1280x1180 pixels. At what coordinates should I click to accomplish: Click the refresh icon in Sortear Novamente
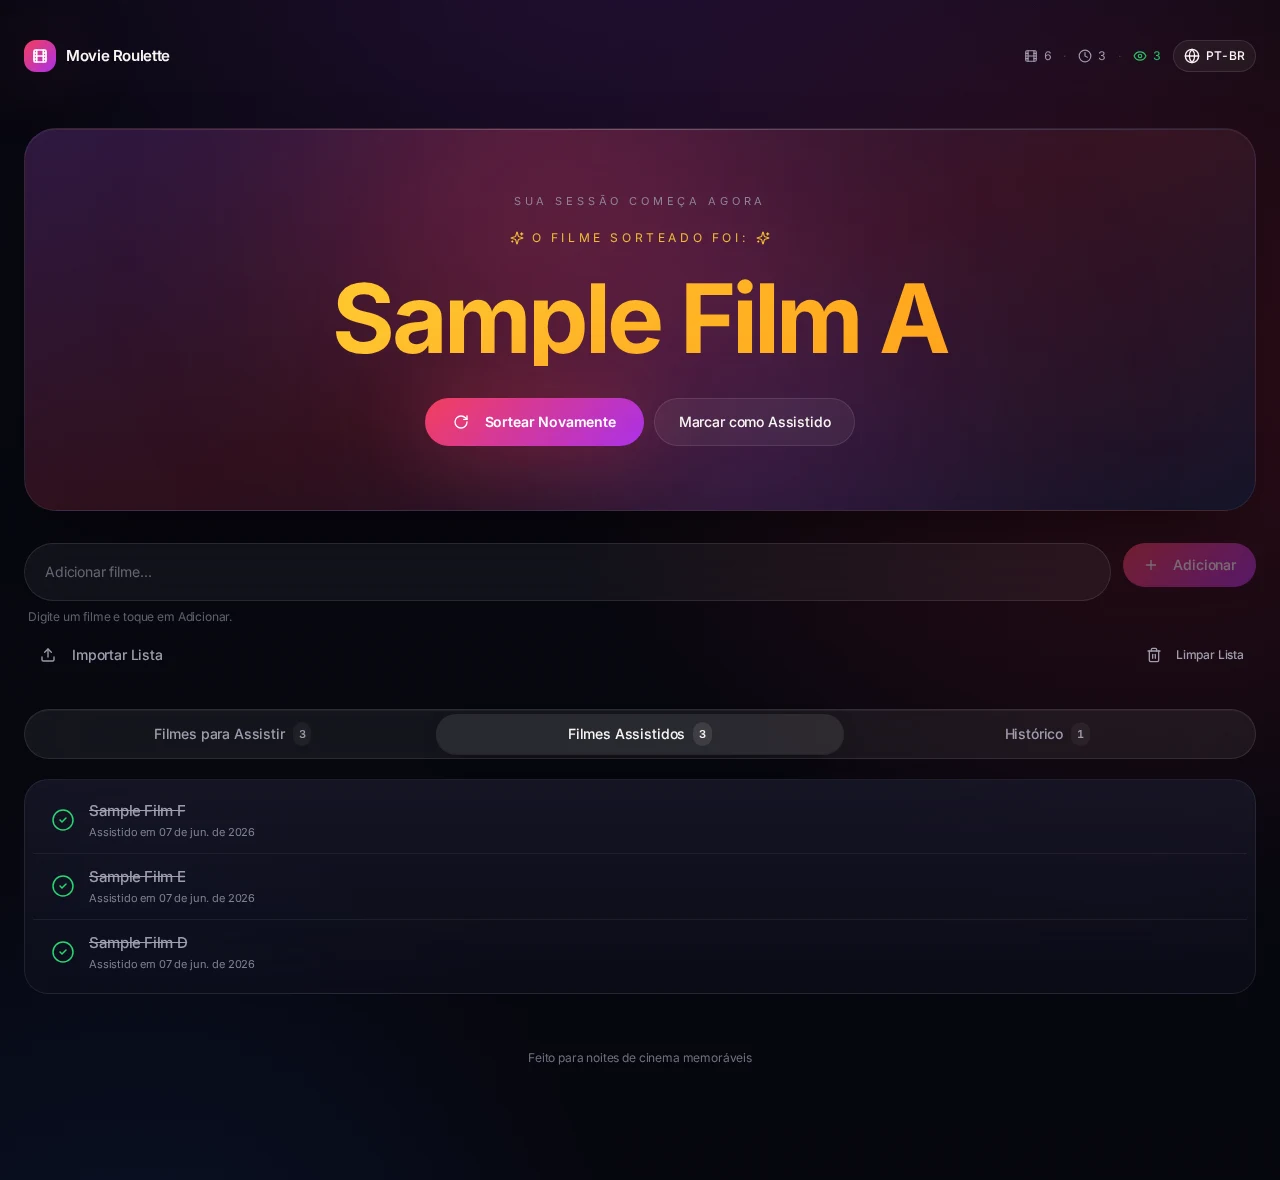pyautogui.click(x=461, y=422)
